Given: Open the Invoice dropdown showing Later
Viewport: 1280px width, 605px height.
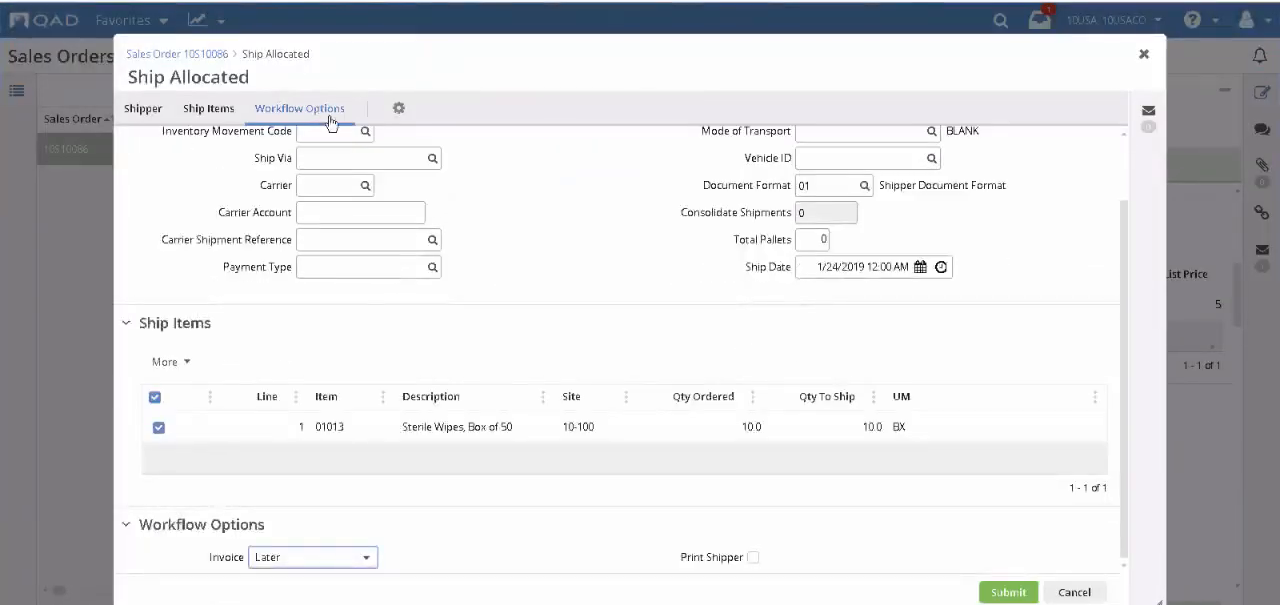Looking at the screenshot, I should [313, 557].
